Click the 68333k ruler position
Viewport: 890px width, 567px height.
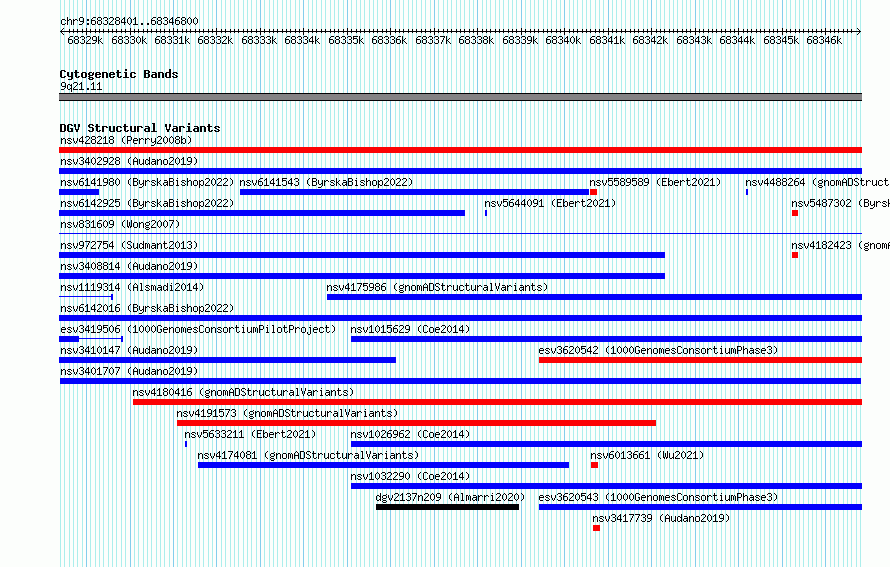pos(259,40)
